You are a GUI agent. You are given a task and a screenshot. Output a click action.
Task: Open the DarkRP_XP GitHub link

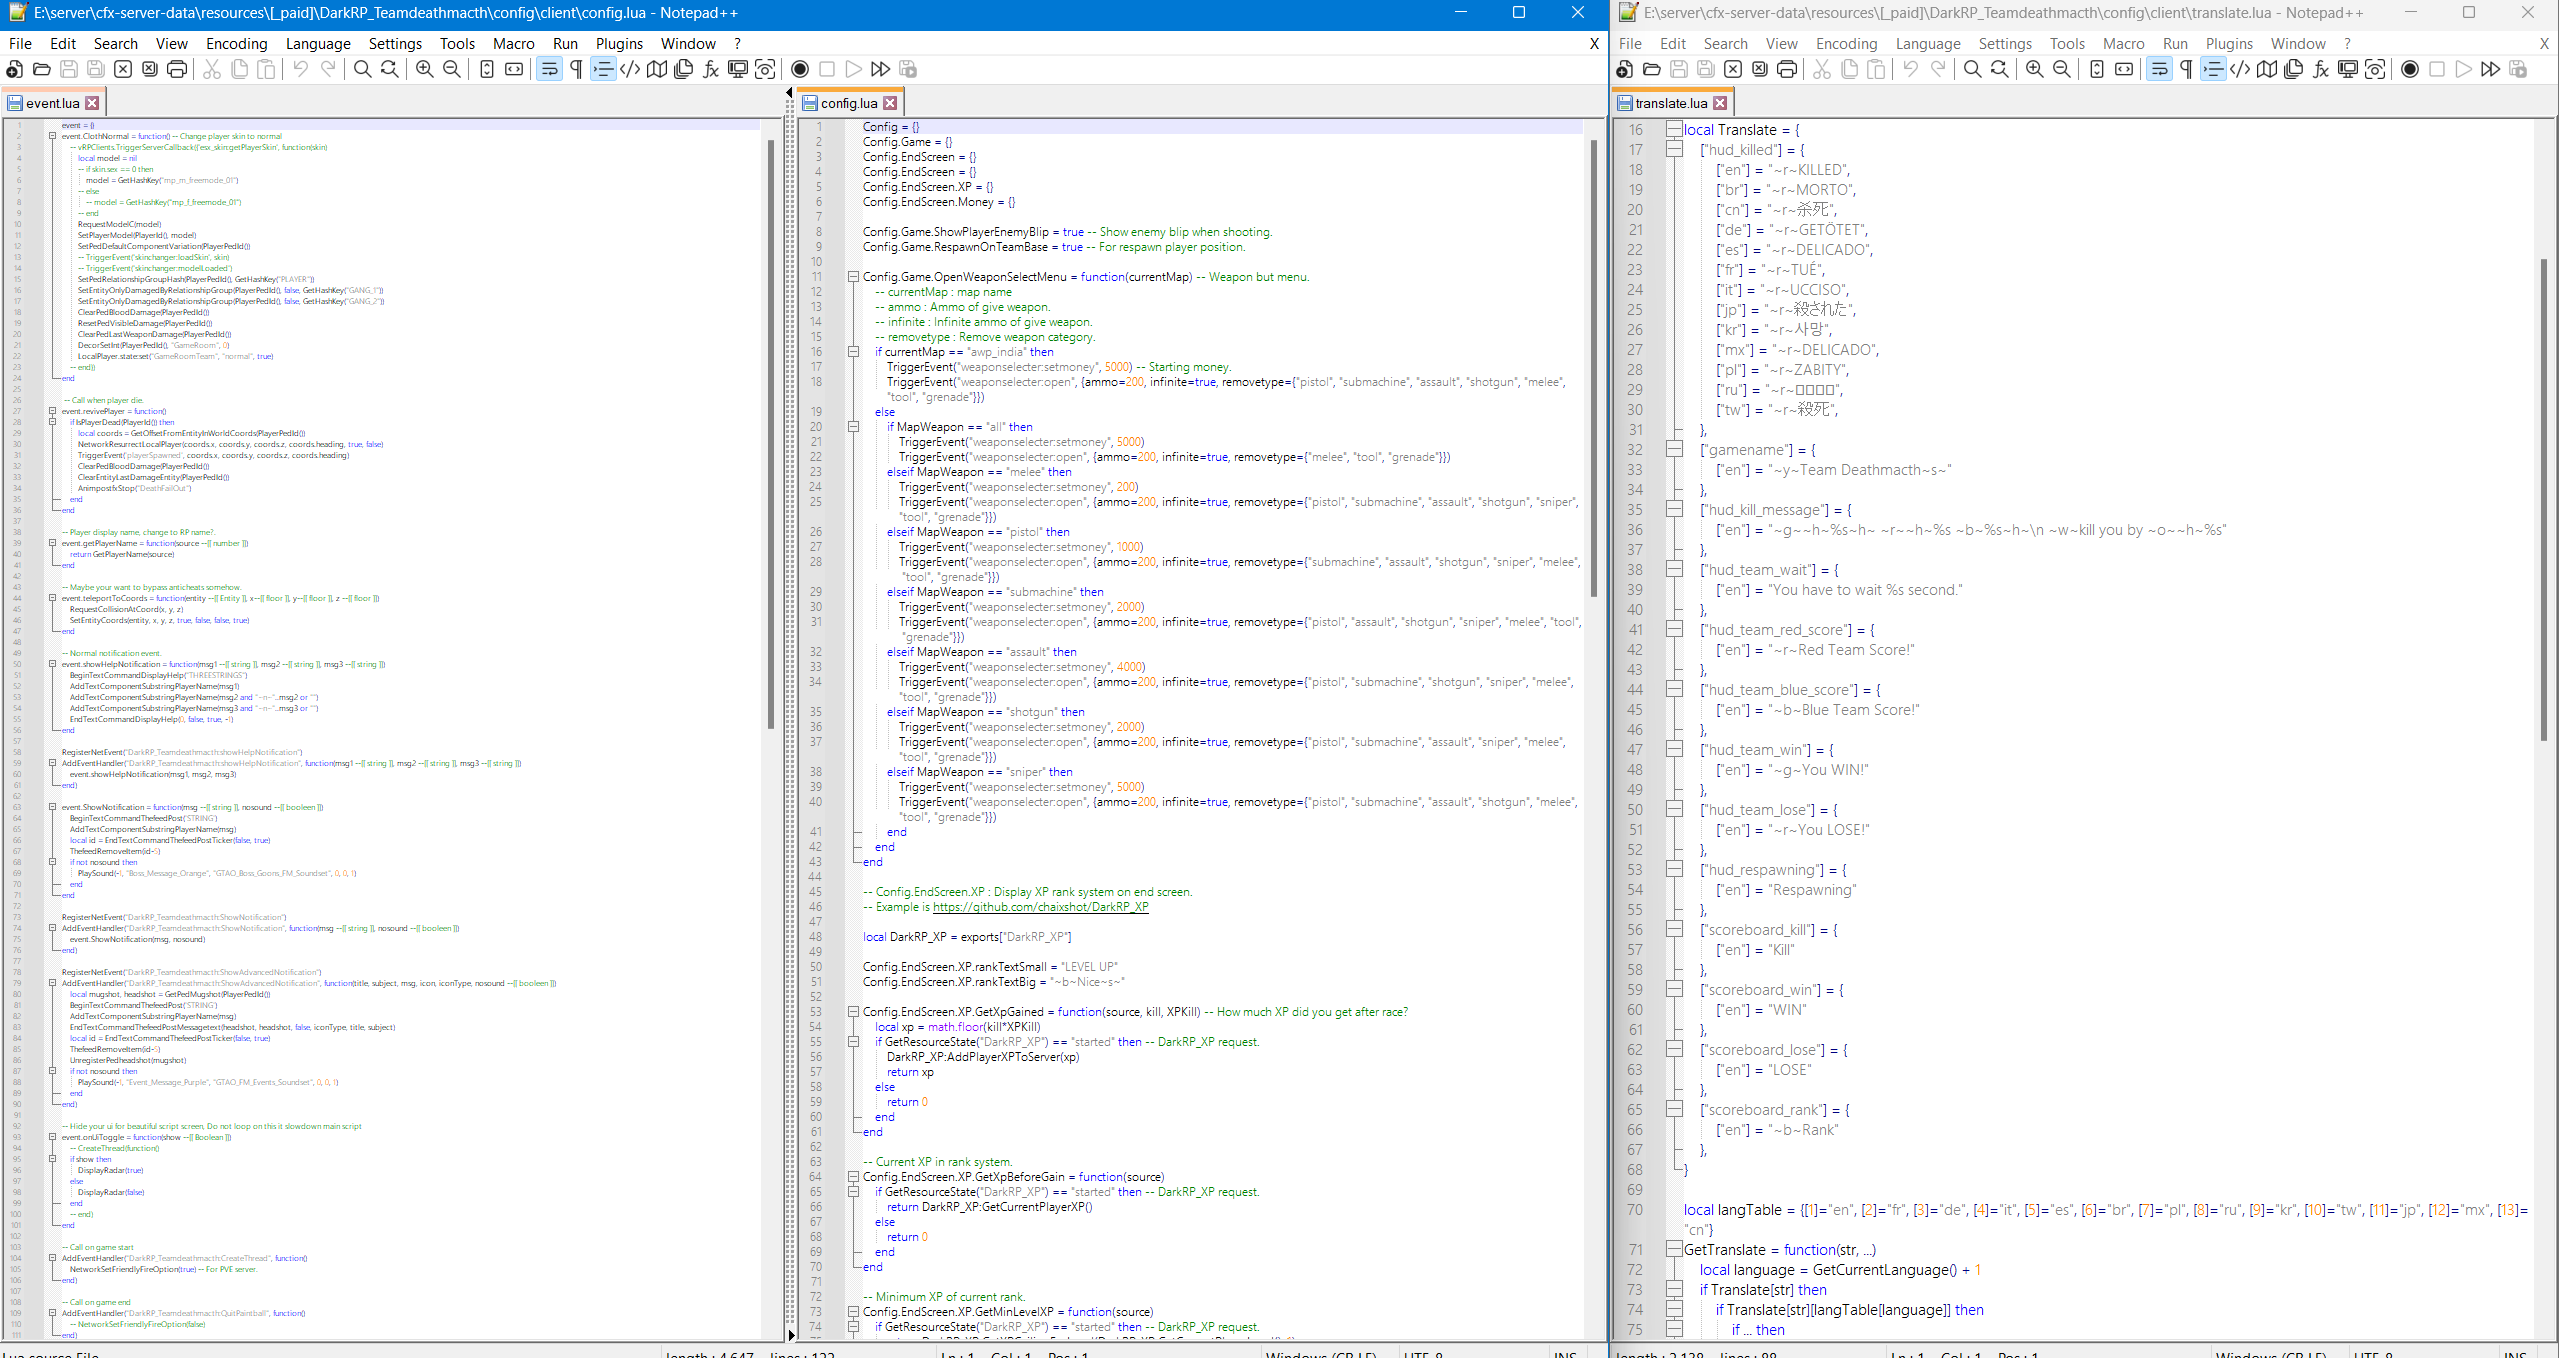pyautogui.click(x=1039, y=907)
